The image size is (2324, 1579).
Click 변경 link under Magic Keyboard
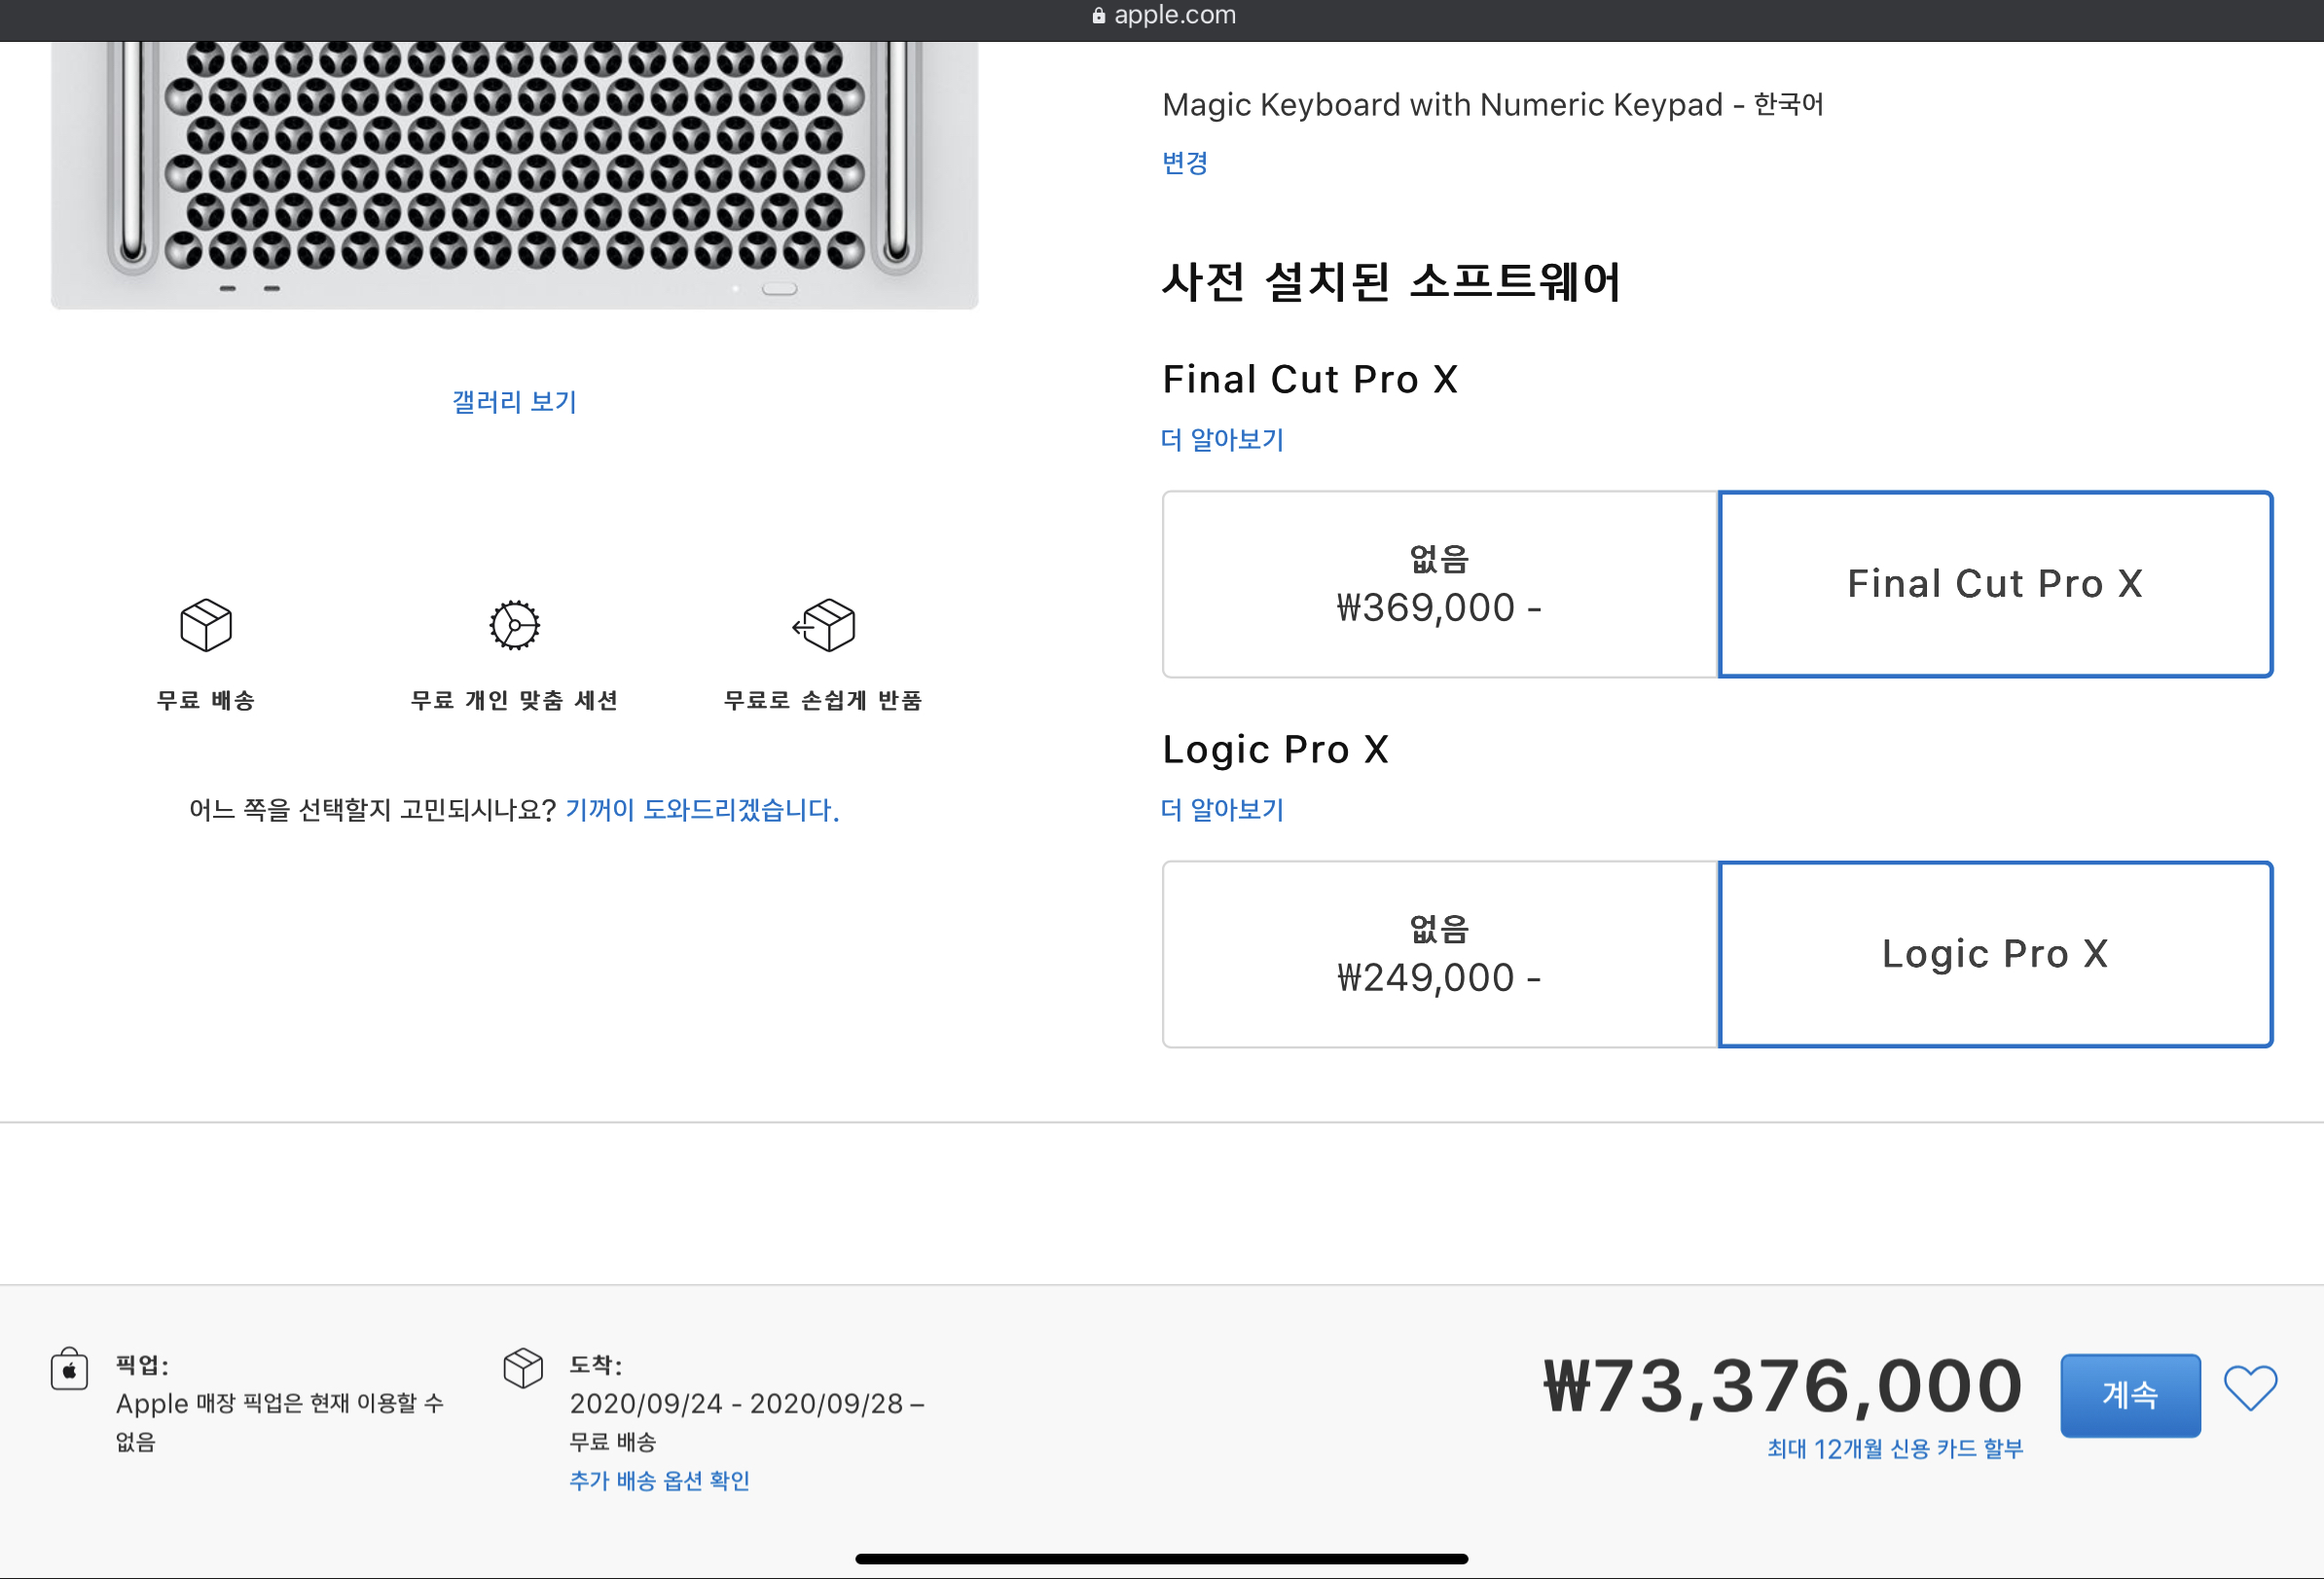(x=1184, y=162)
